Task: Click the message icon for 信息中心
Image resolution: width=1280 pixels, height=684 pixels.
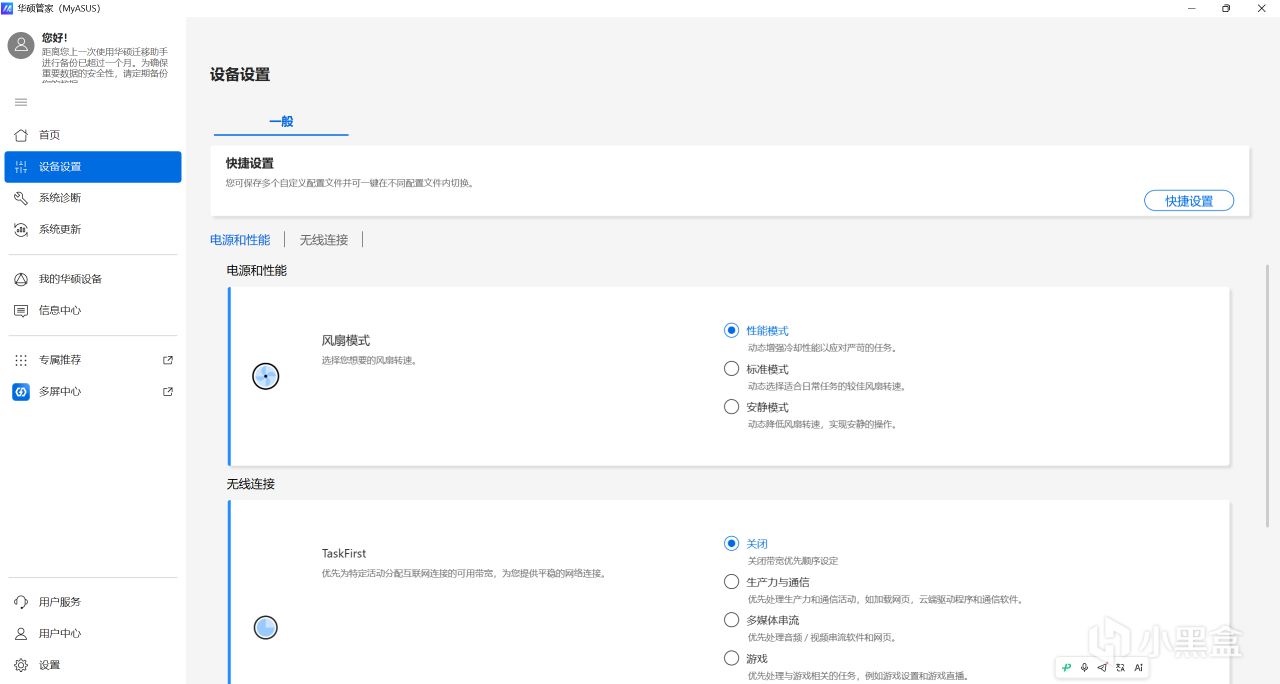Action: pyautogui.click(x=21, y=311)
